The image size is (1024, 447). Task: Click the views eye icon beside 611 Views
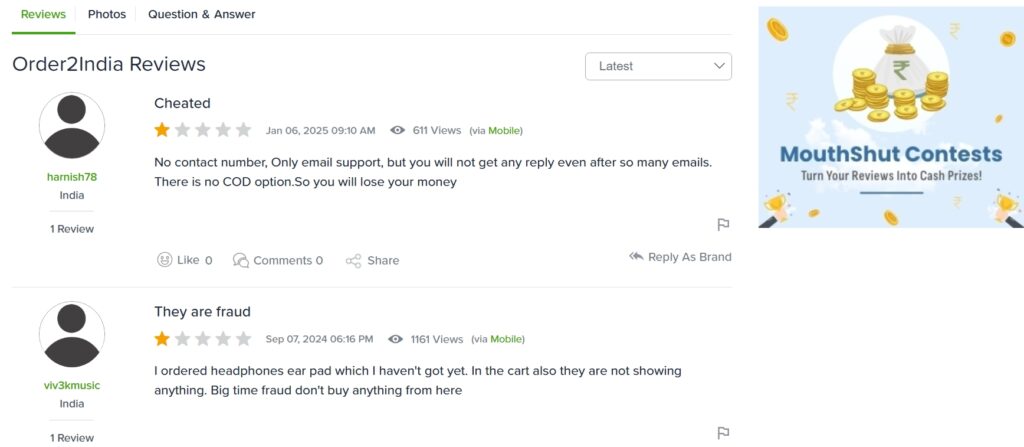397,130
